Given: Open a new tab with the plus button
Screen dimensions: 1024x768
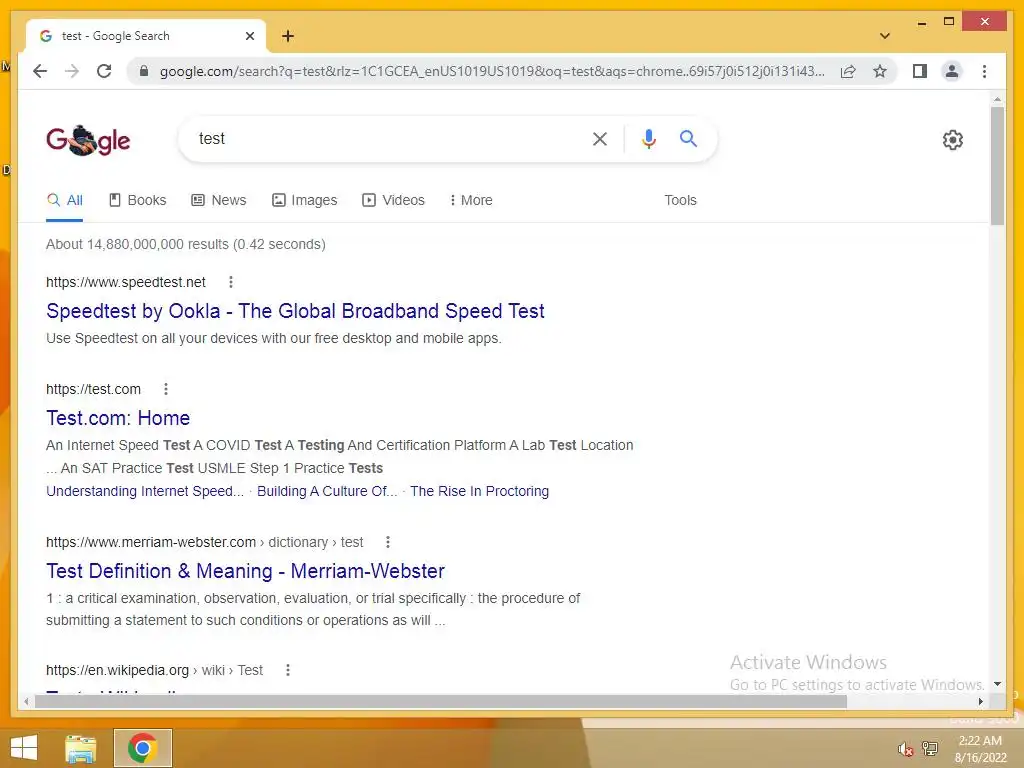Looking at the screenshot, I should (288, 36).
